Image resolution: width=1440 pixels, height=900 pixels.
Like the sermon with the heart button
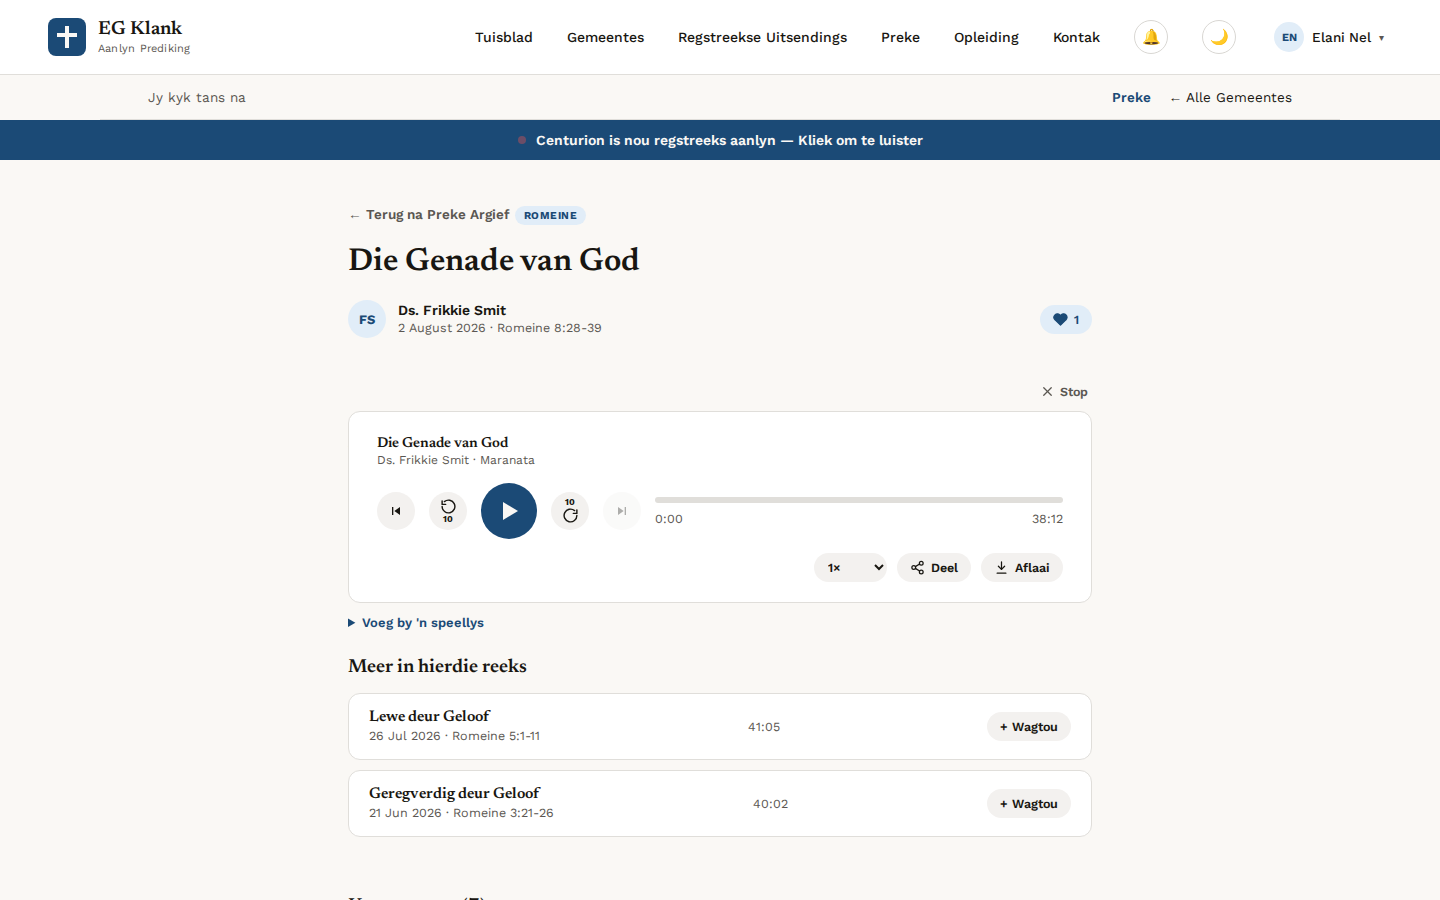(1066, 320)
